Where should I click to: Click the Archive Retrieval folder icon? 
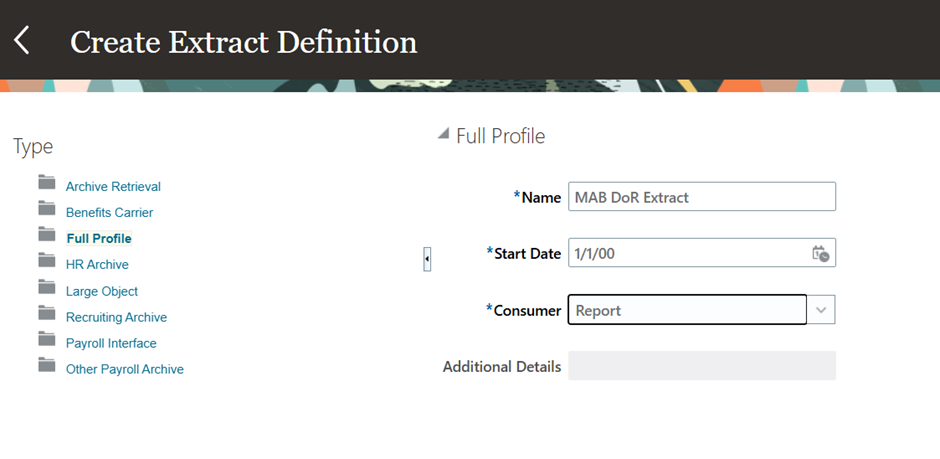(47, 182)
